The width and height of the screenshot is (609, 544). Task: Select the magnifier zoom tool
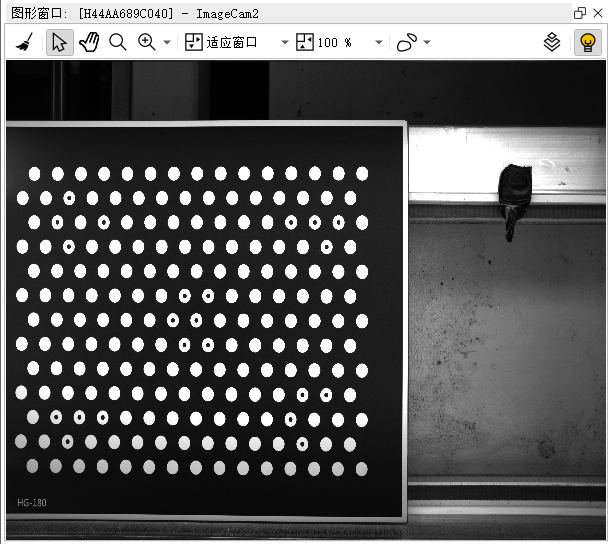pos(118,42)
